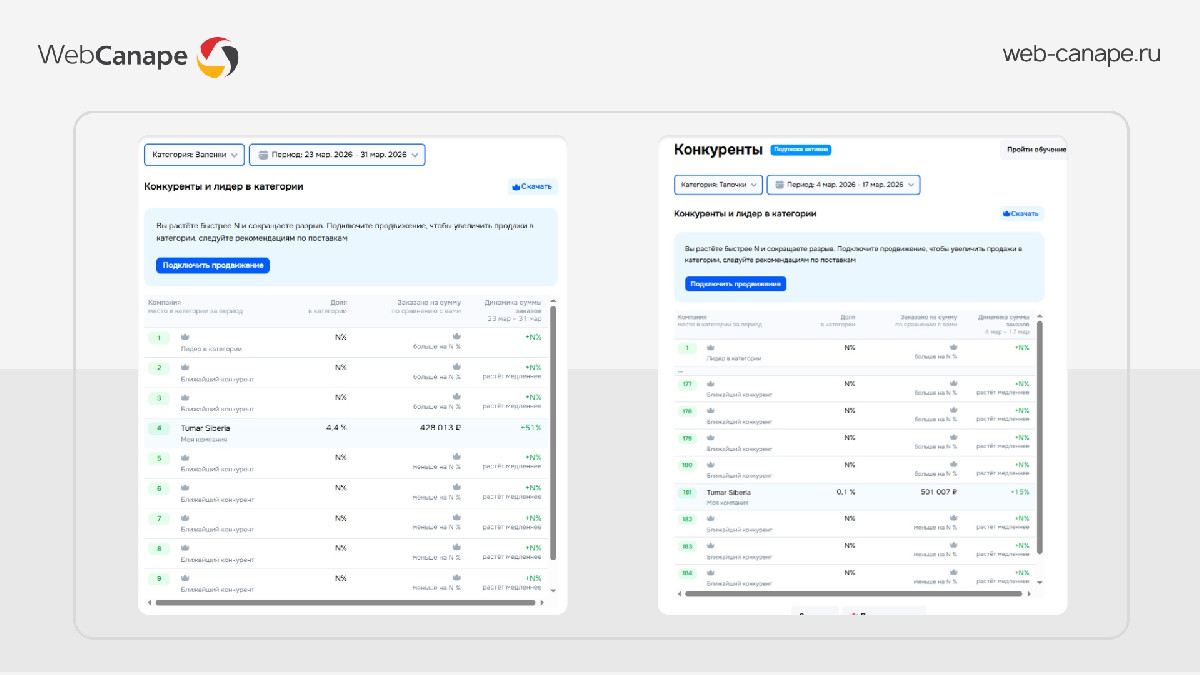Click the Подписка активна badge

(x=800, y=150)
